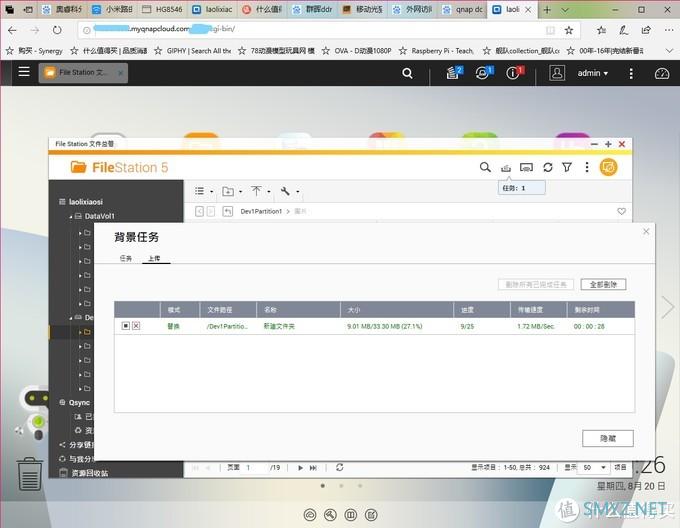Click remaining time 00:00:28 cell
Image resolution: width=680 pixels, height=528 pixels.
coord(589,326)
